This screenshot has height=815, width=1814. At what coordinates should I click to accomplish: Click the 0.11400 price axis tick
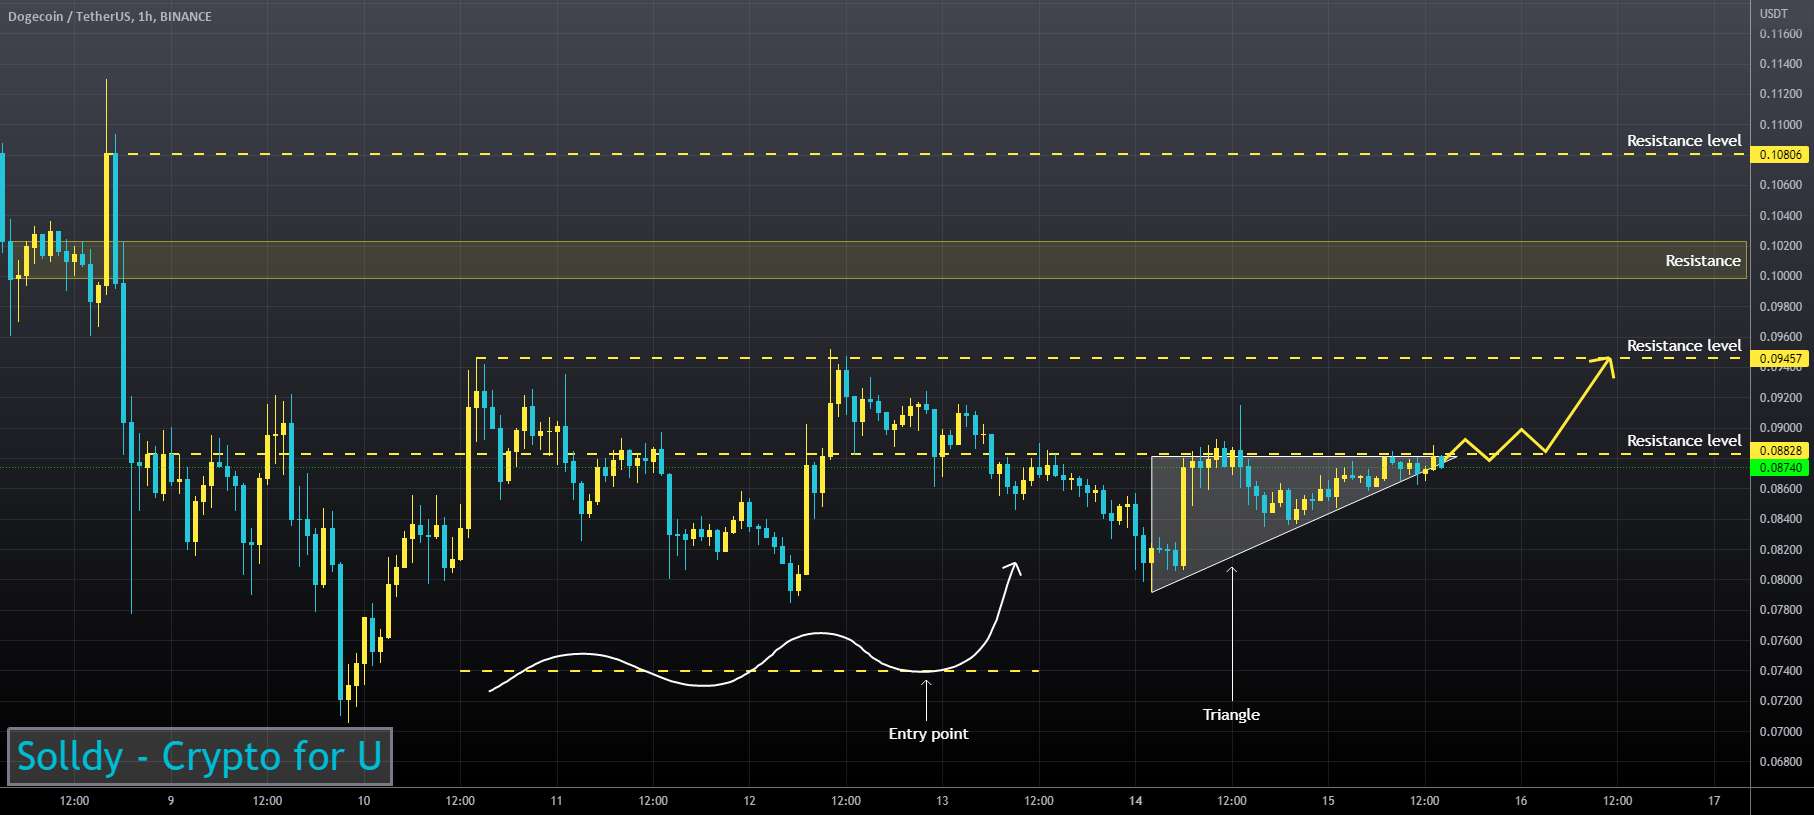click(1780, 64)
